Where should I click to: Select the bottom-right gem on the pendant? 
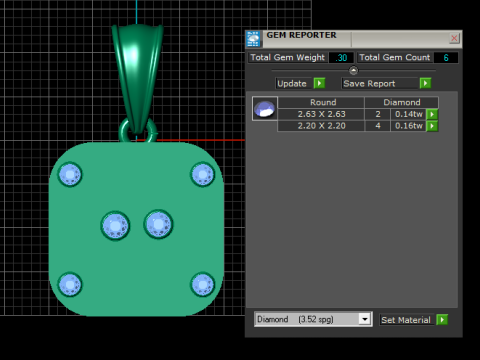(203, 285)
